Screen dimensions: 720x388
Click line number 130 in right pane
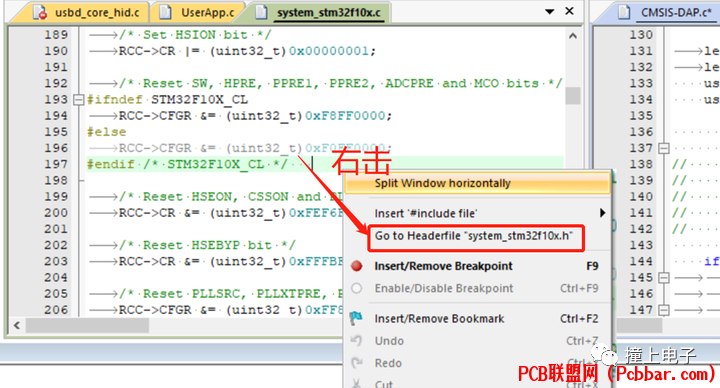(x=641, y=35)
